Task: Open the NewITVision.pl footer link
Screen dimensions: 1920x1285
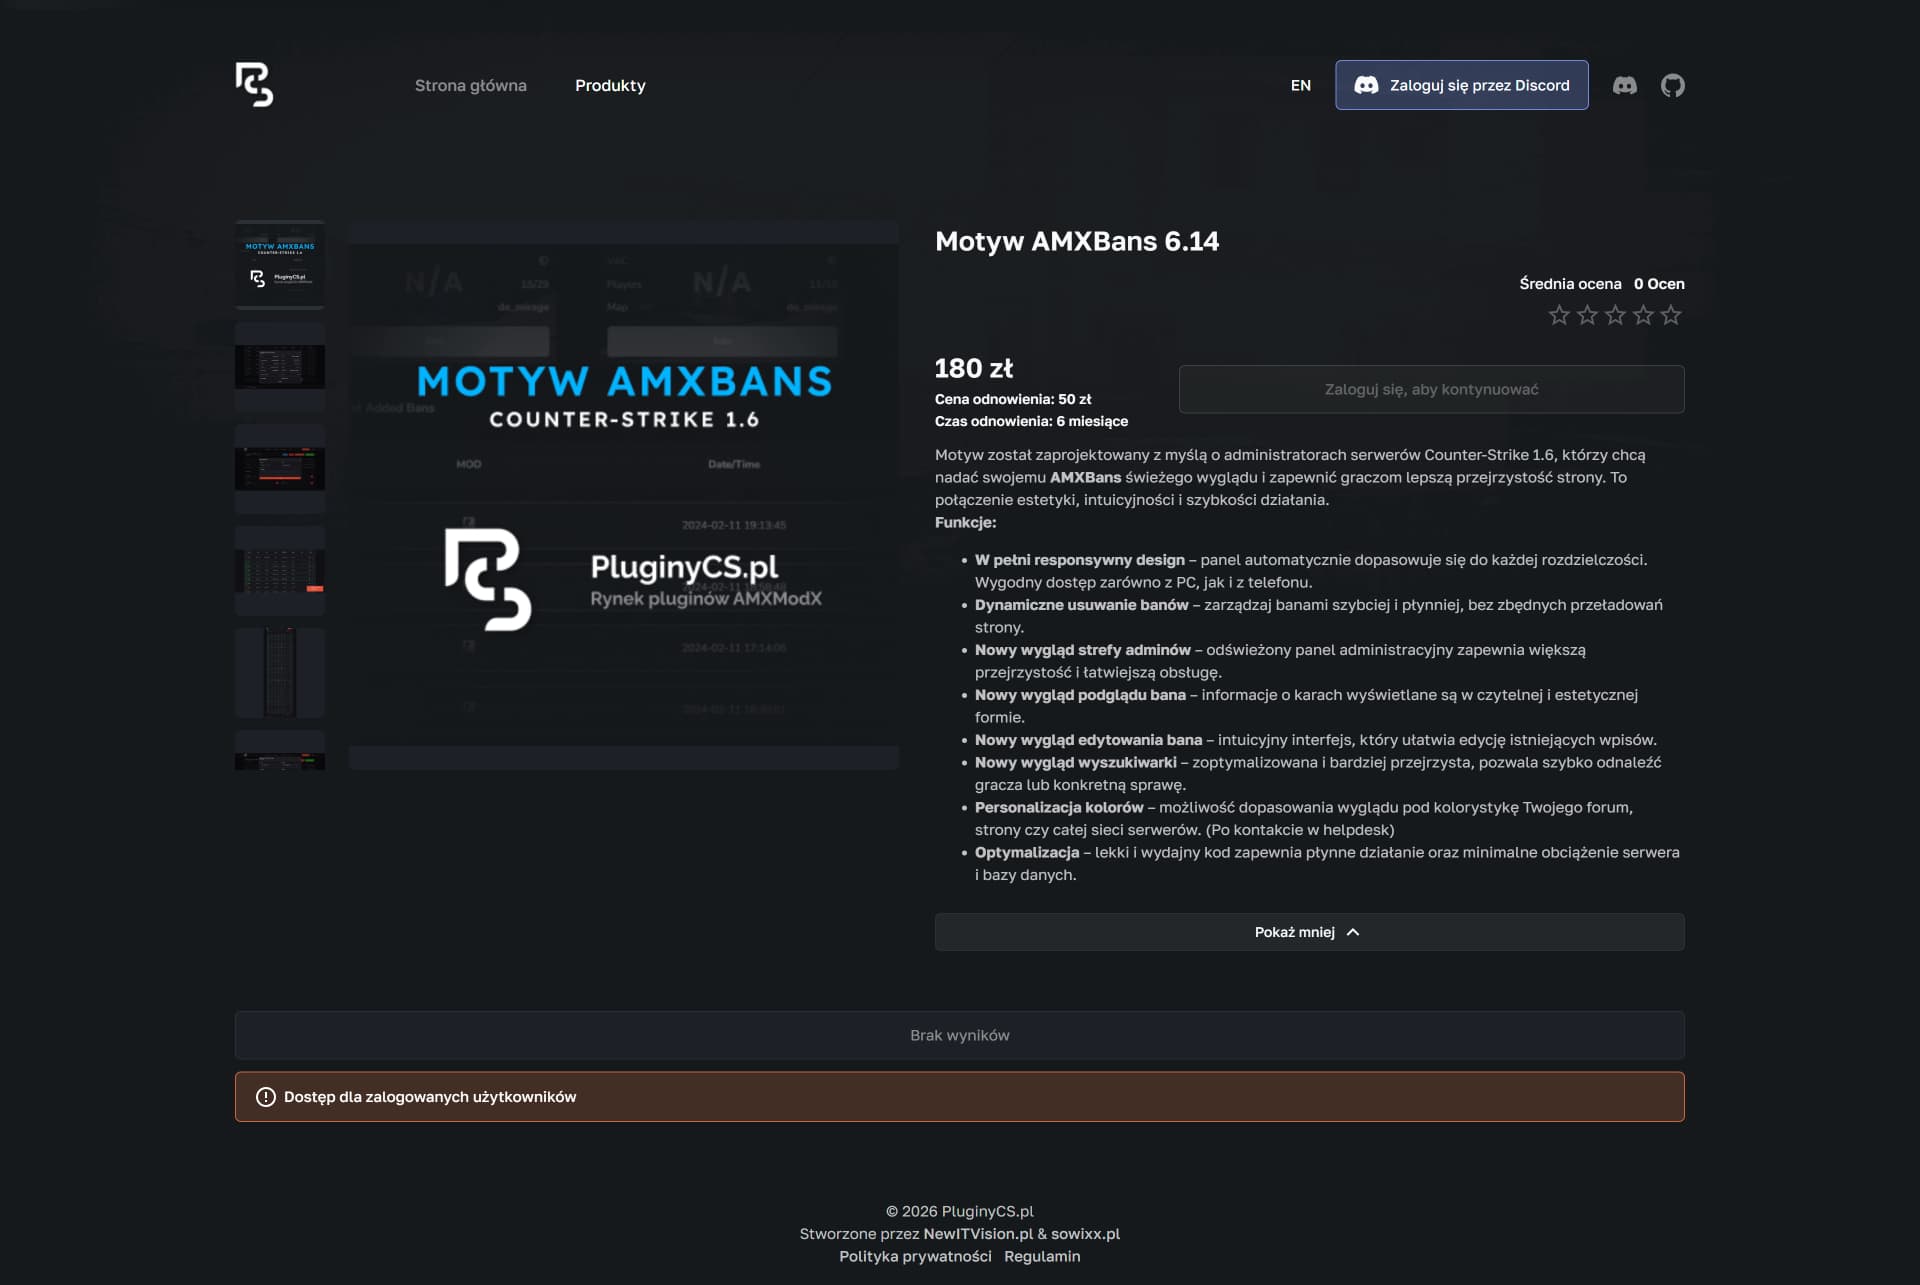Action: coord(978,1234)
